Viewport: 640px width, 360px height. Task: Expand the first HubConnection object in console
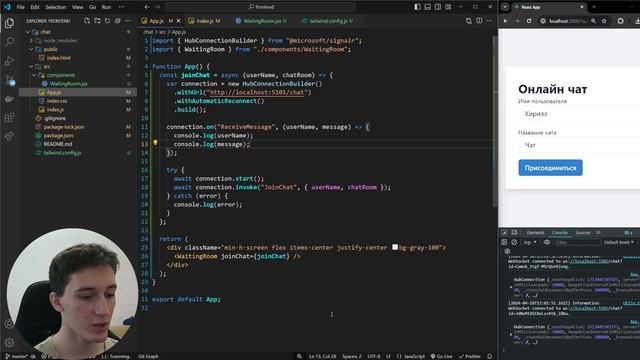point(511,288)
